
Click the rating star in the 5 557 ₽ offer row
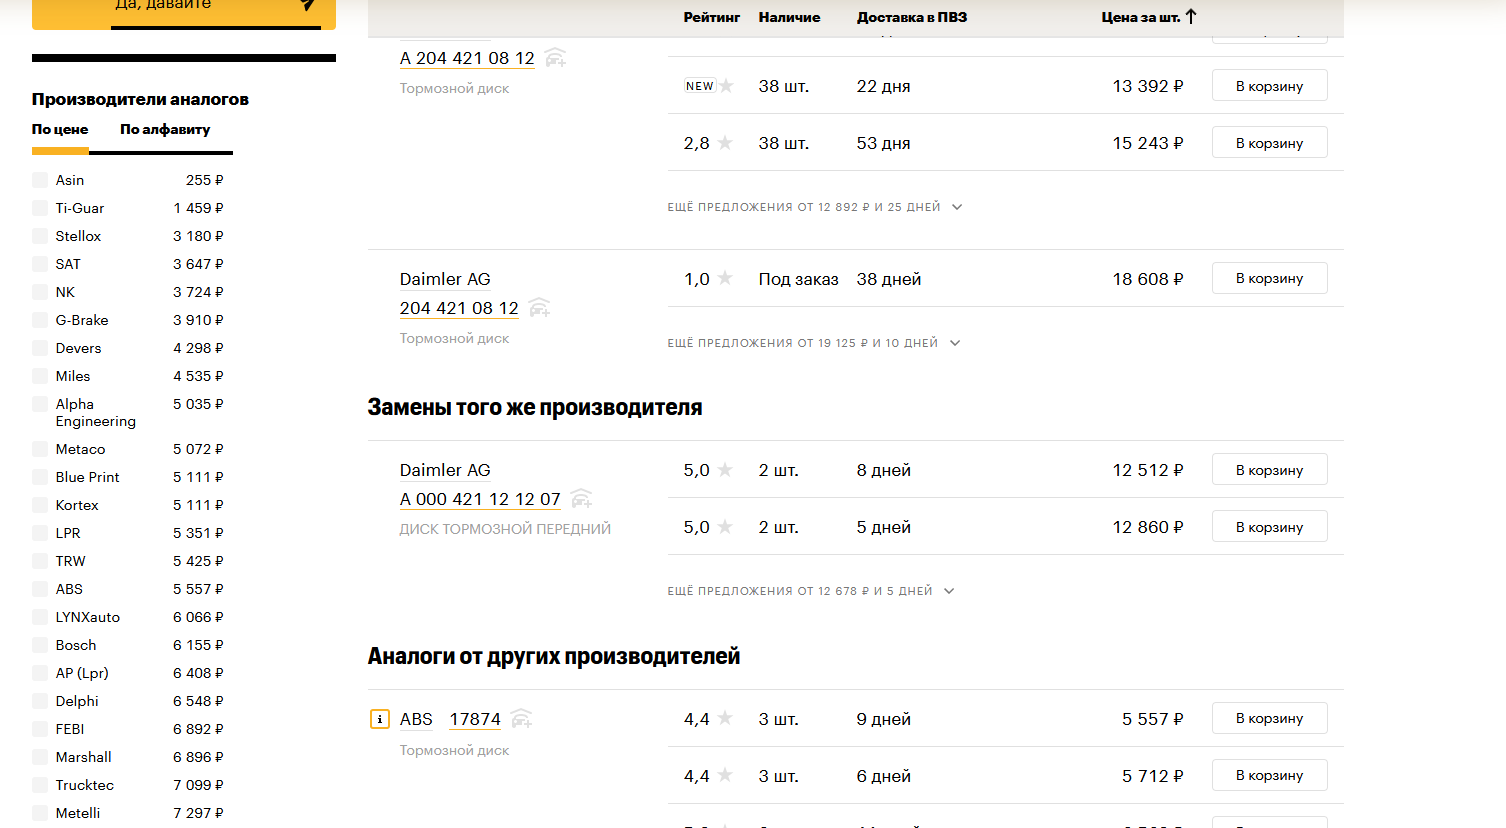[x=725, y=719]
